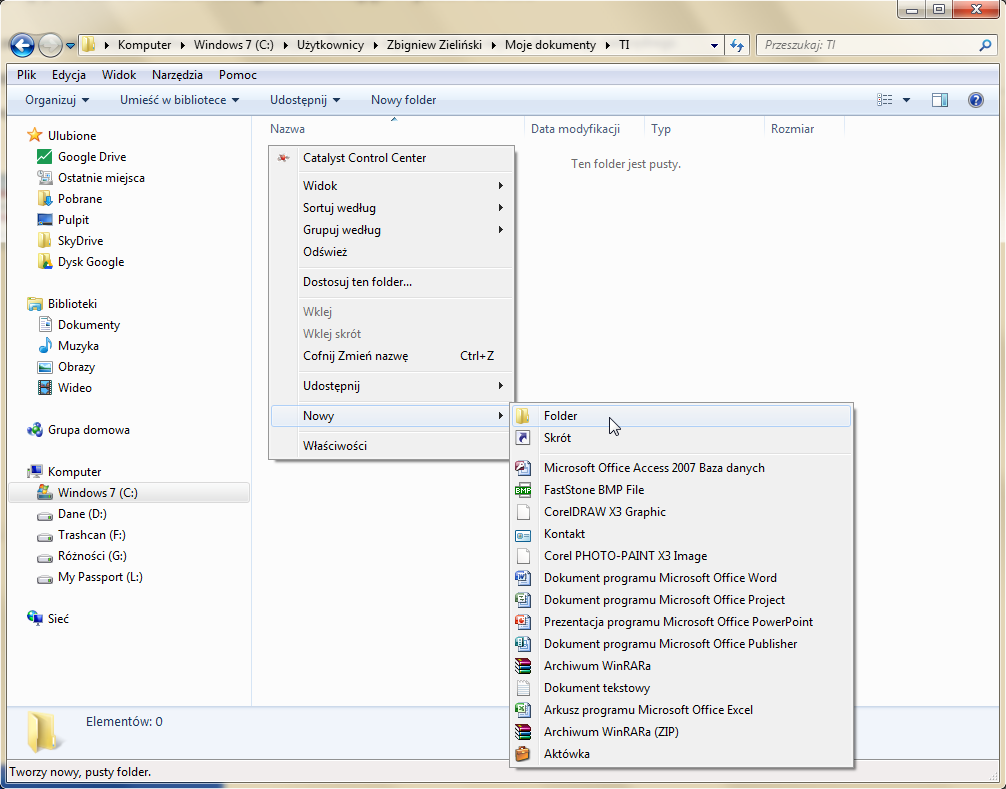
Task: Sort by the Nazwa column header
Action: click(x=287, y=129)
